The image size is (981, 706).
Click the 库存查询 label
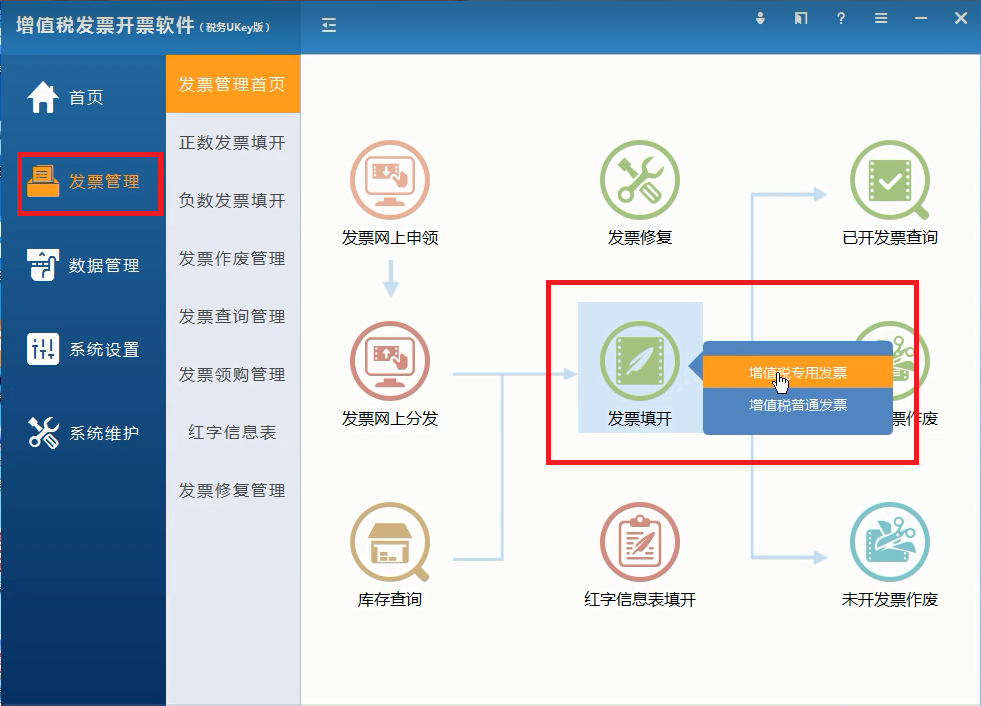click(390, 600)
